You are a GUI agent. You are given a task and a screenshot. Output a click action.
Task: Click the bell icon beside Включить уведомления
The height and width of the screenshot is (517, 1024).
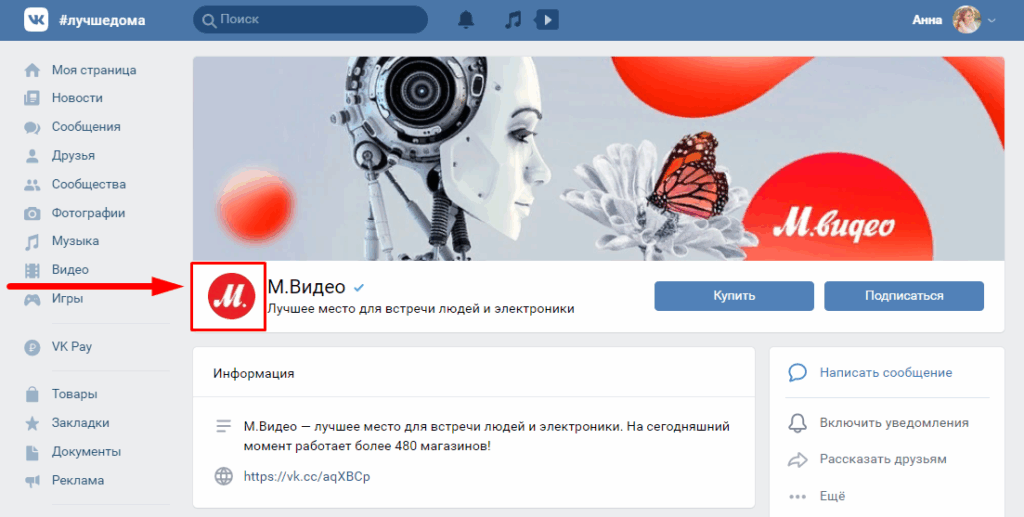click(x=797, y=423)
